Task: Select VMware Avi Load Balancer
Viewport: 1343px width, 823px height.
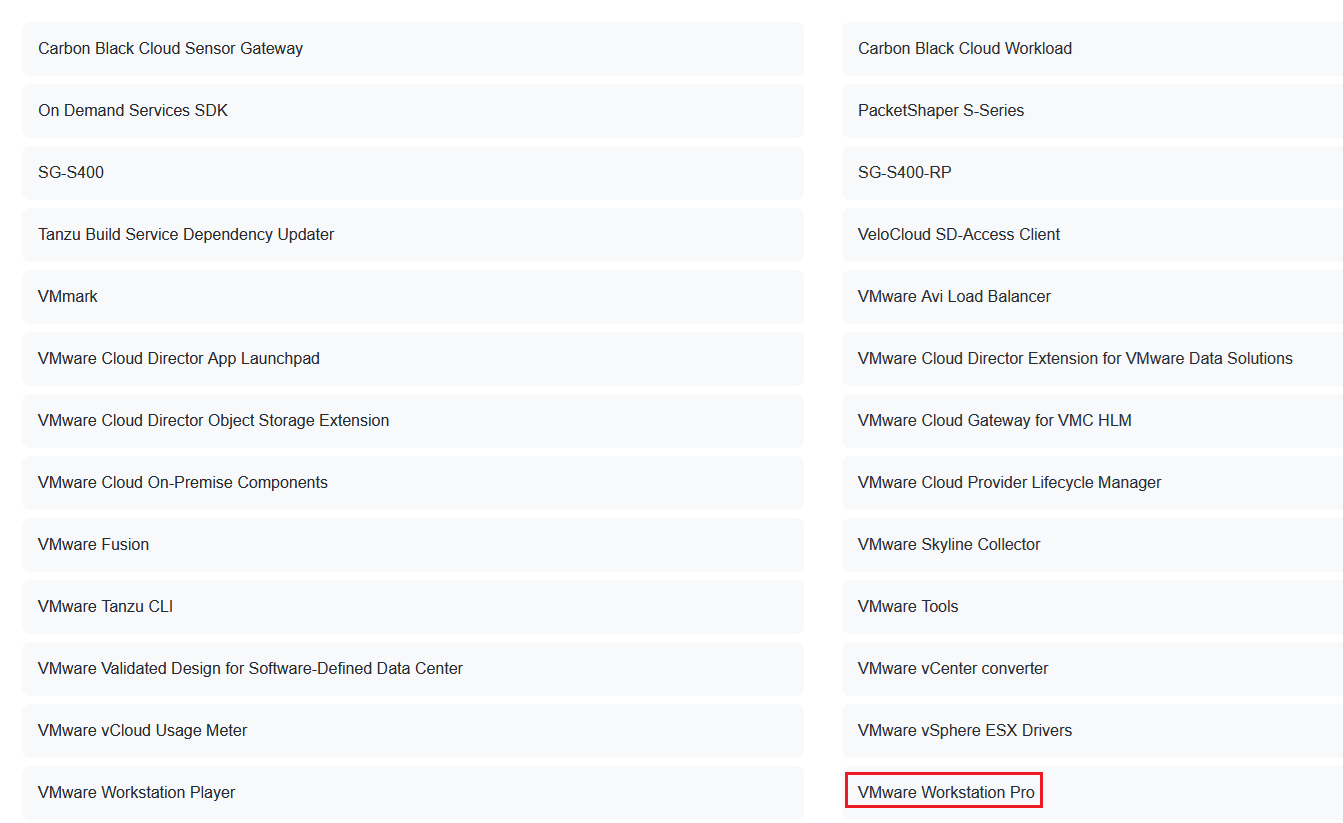Action: (1092, 297)
